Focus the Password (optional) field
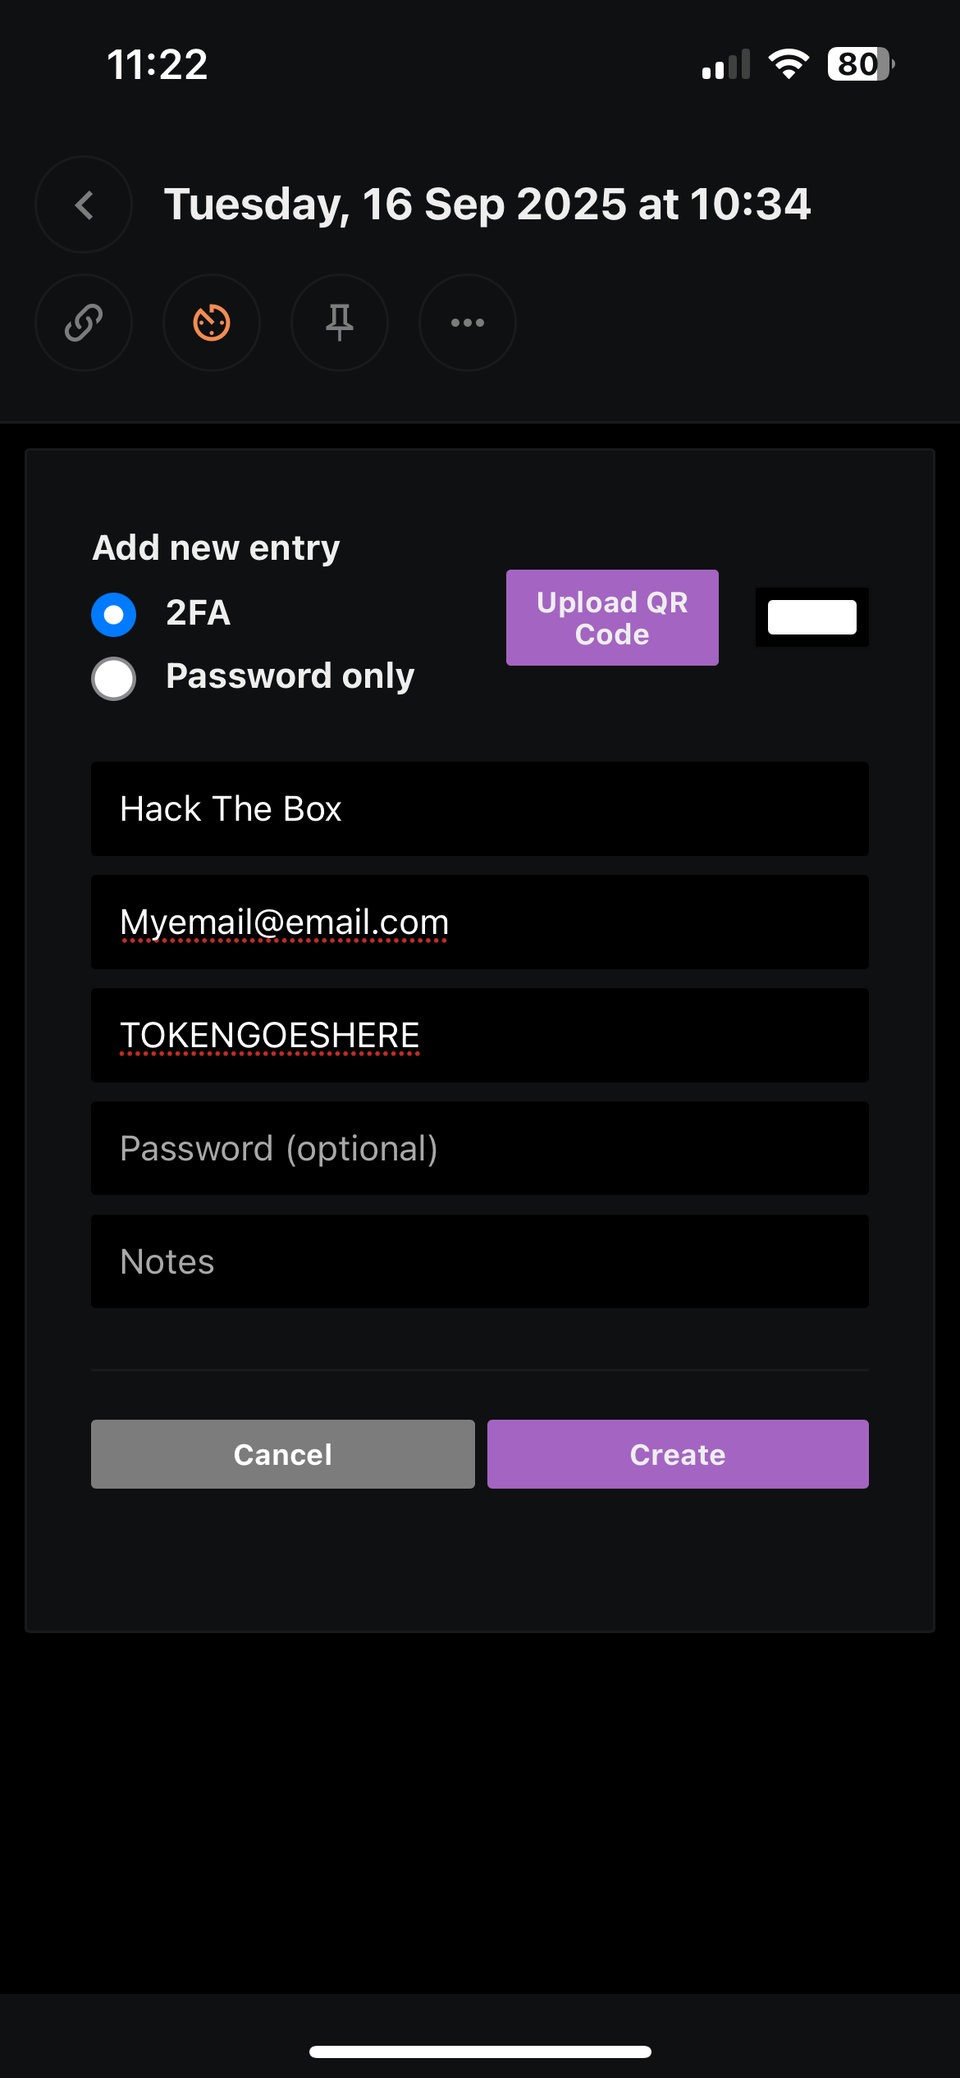This screenshot has height=2078, width=960. point(480,1148)
